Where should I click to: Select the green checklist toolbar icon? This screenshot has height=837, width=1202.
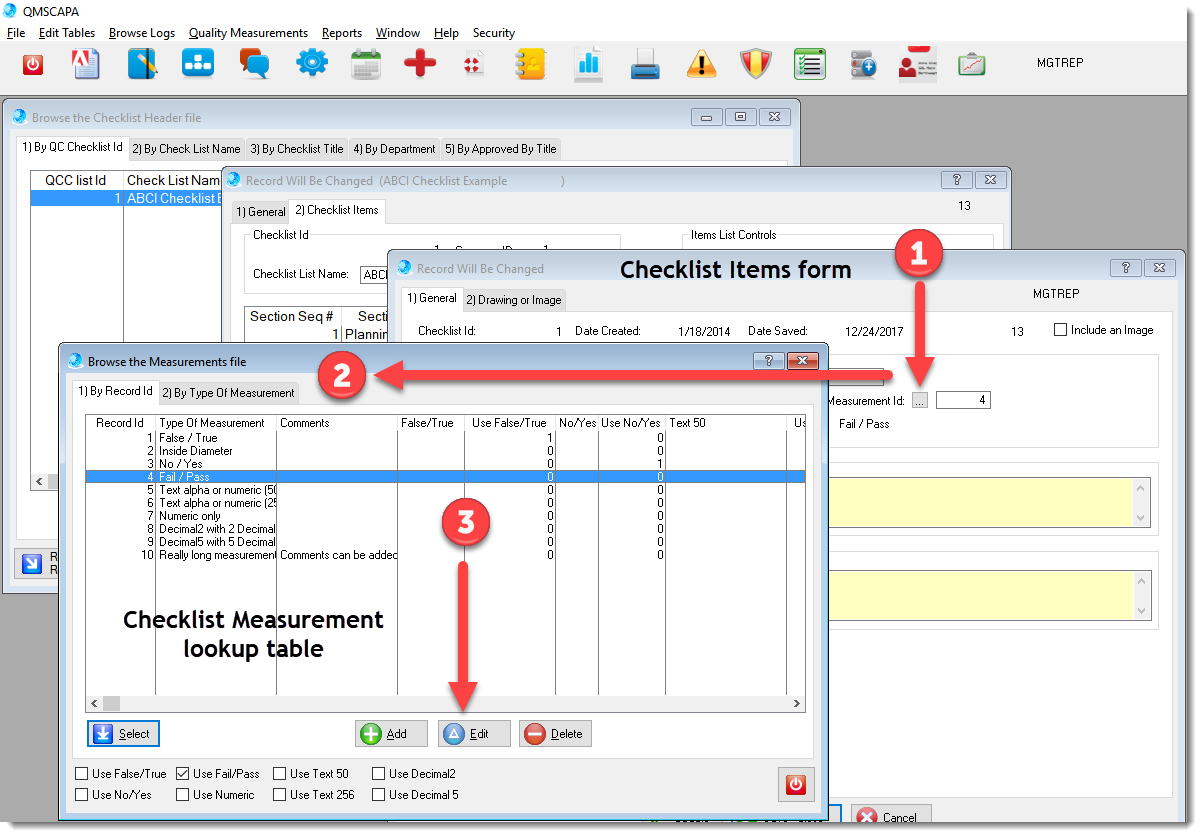809,62
